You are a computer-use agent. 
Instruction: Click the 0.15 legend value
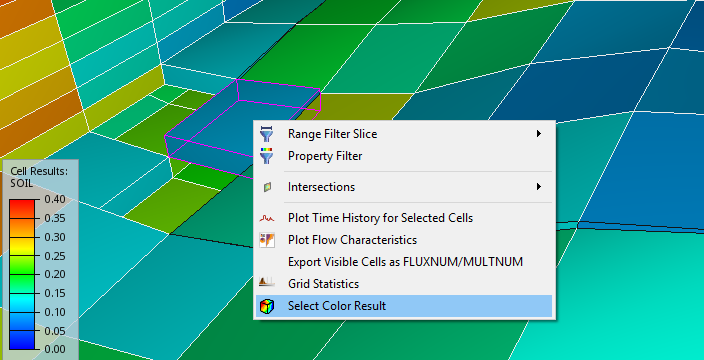point(55,293)
